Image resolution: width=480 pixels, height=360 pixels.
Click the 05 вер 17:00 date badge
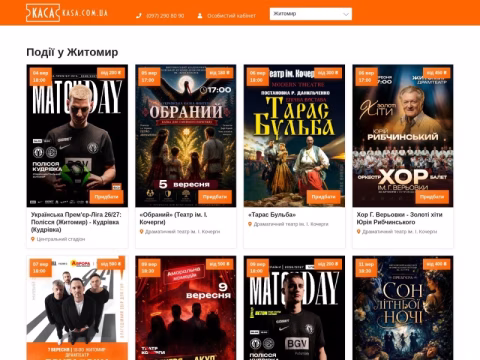coord(149,77)
